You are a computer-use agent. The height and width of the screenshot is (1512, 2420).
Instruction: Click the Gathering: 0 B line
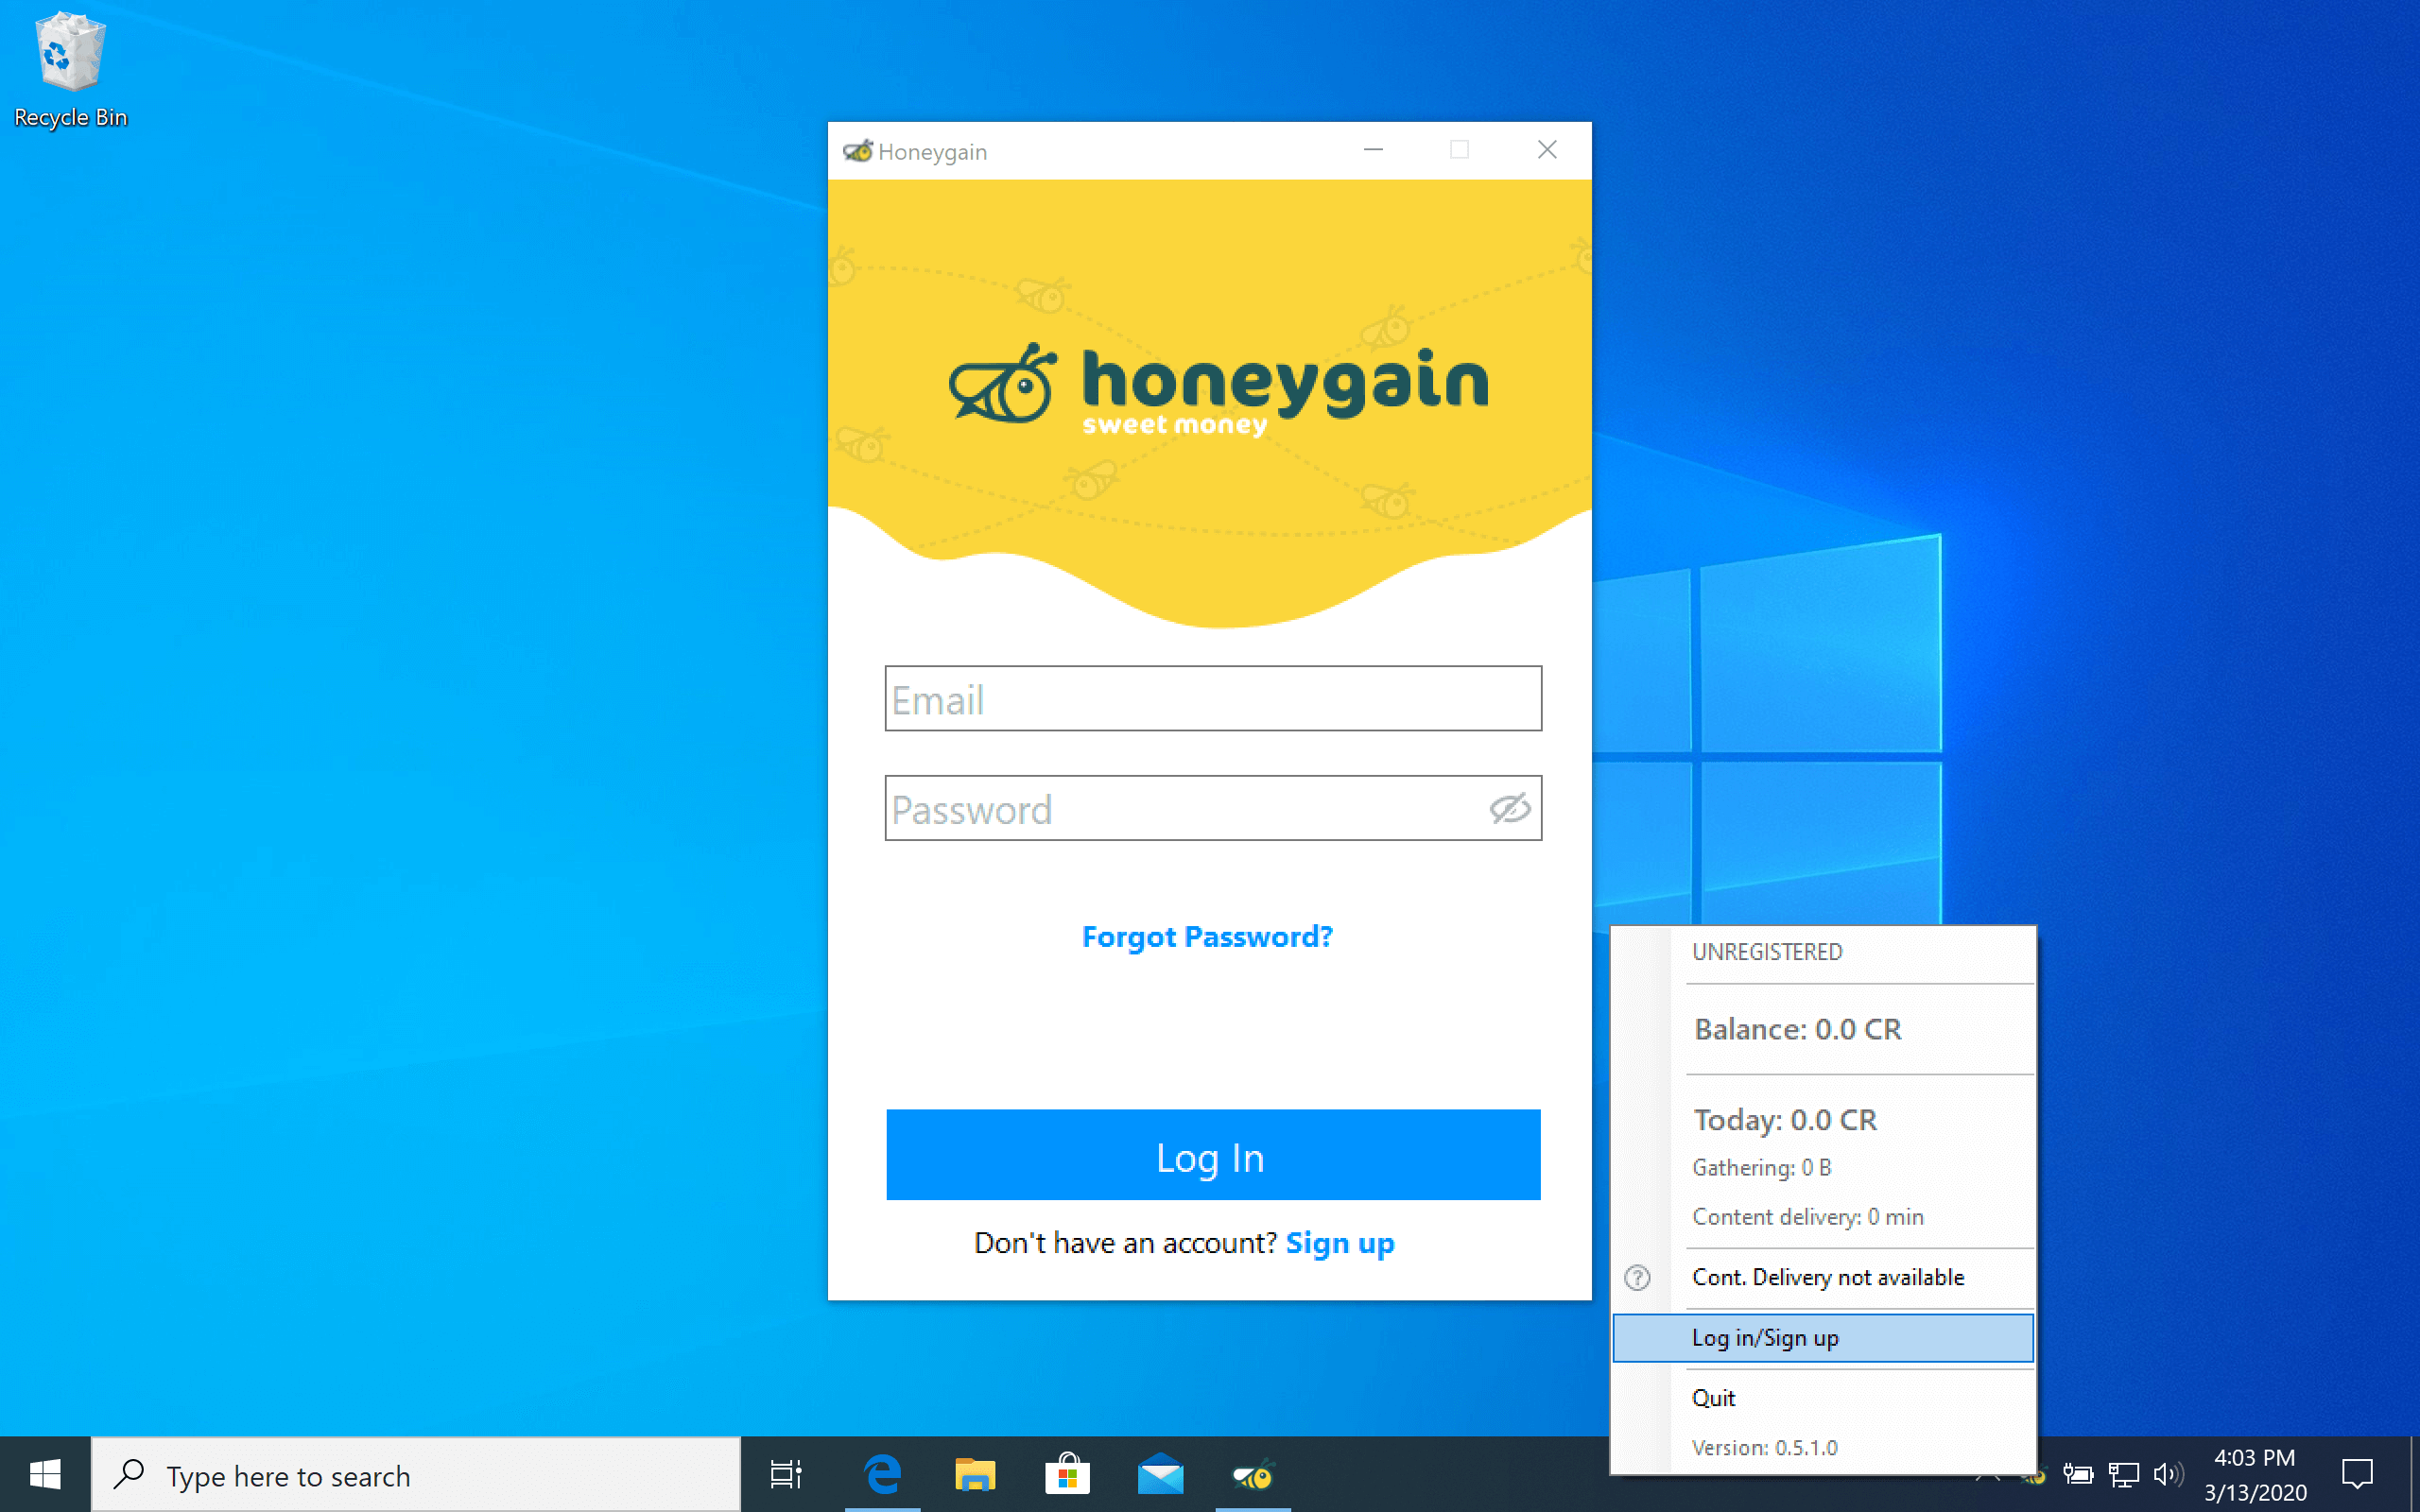[1762, 1168]
